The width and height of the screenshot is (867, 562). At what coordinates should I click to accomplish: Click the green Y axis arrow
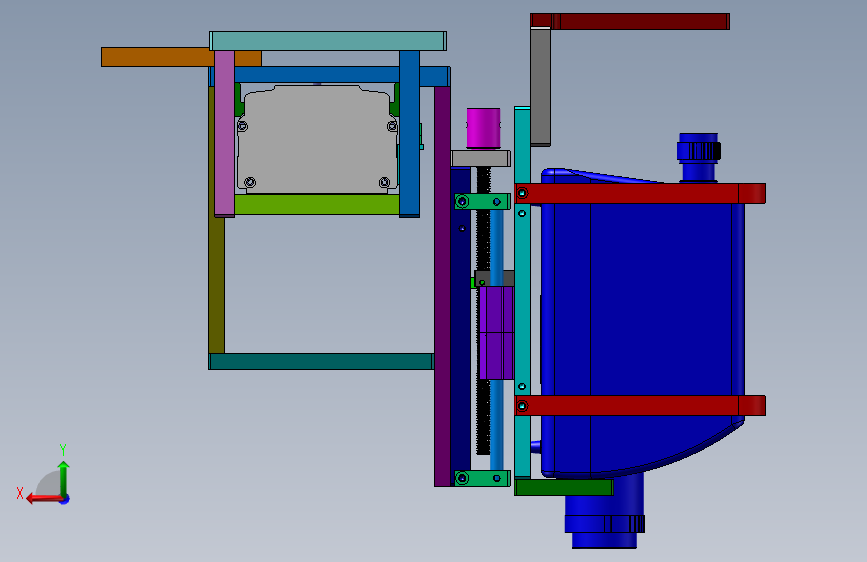click(x=64, y=478)
